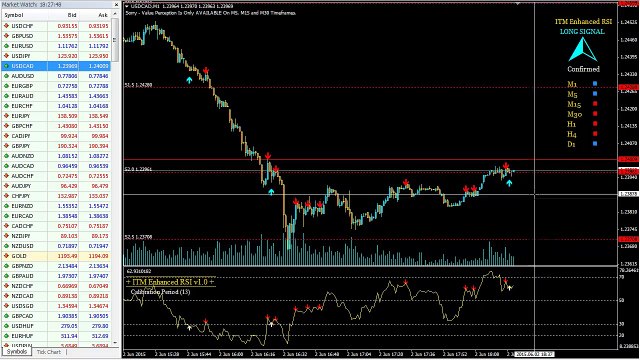Screen dimensions: 640x360
Task: Click the M15 red timeframe indicator square
Action: (x=595, y=104)
